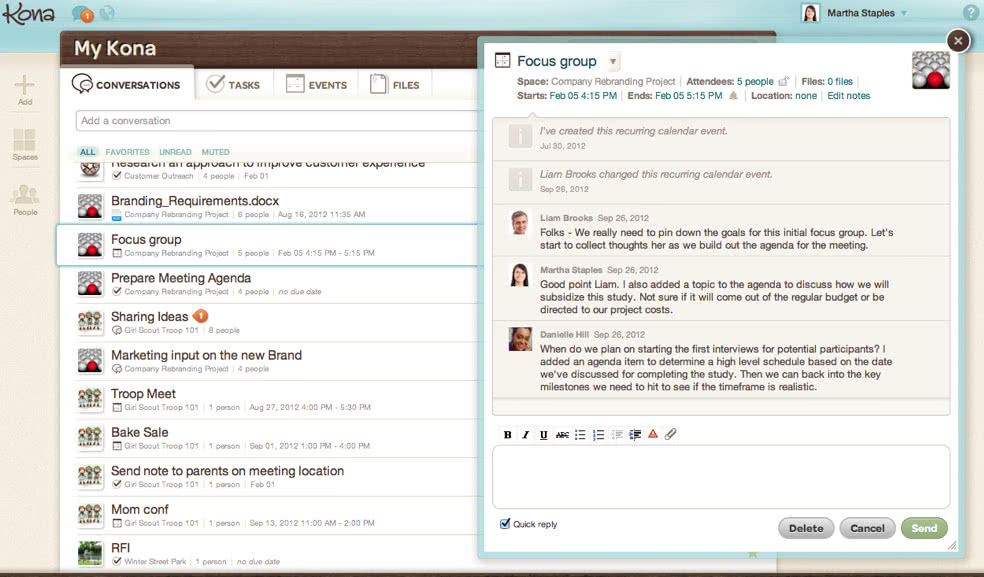Open Martha Staples user menu arrow
The image size is (984, 577).
(x=904, y=13)
